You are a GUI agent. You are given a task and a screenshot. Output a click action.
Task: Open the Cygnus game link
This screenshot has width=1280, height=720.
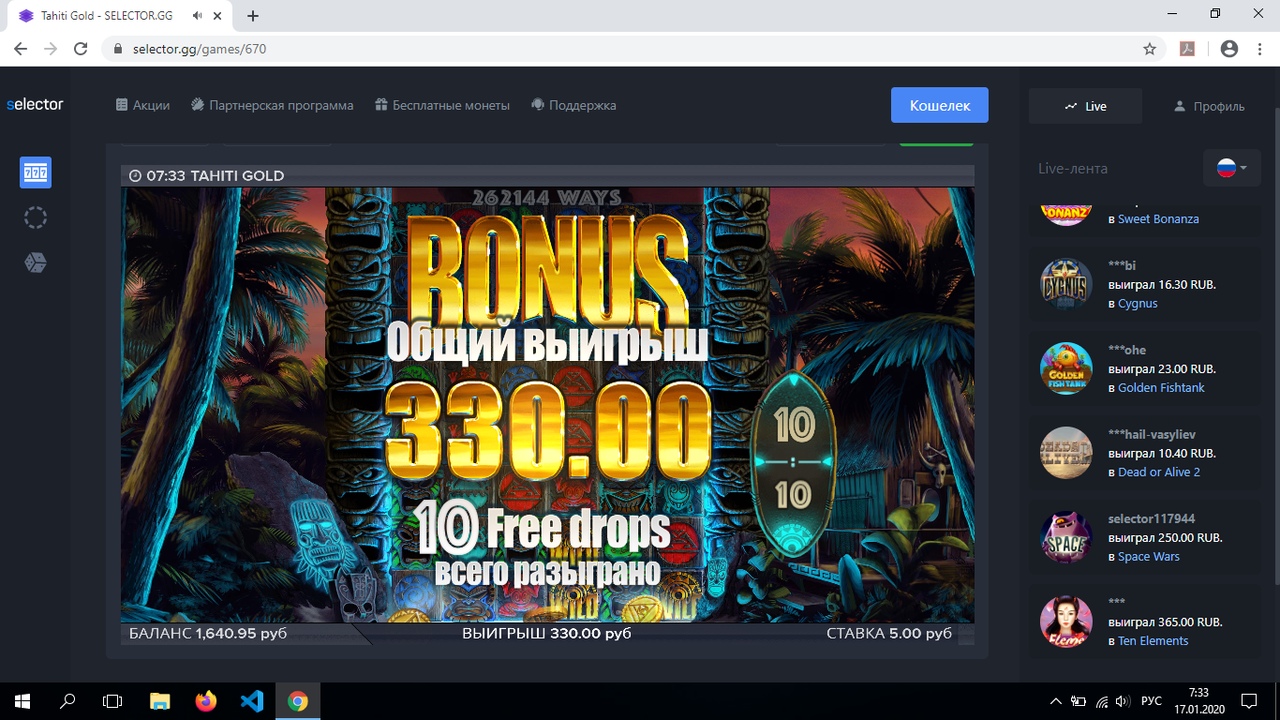pos(1137,303)
